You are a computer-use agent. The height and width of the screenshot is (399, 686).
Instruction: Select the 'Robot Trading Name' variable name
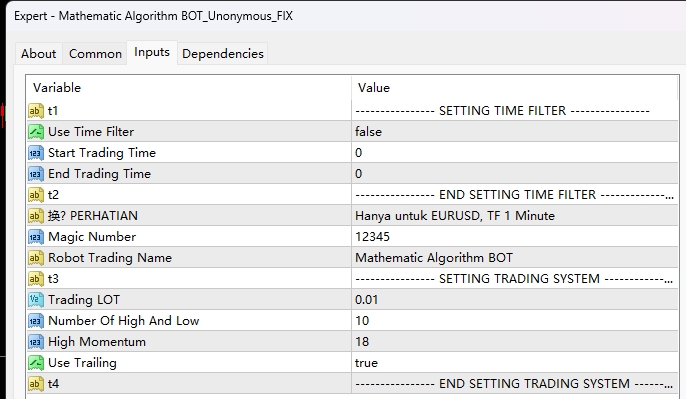click(110, 258)
